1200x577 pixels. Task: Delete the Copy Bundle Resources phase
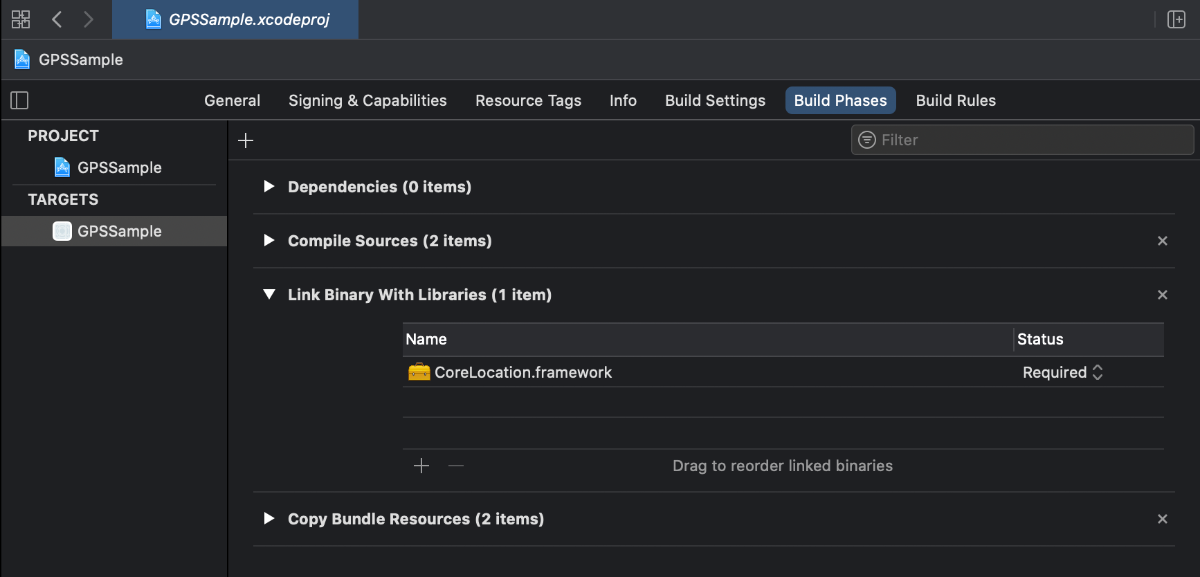[x=1162, y=519]
